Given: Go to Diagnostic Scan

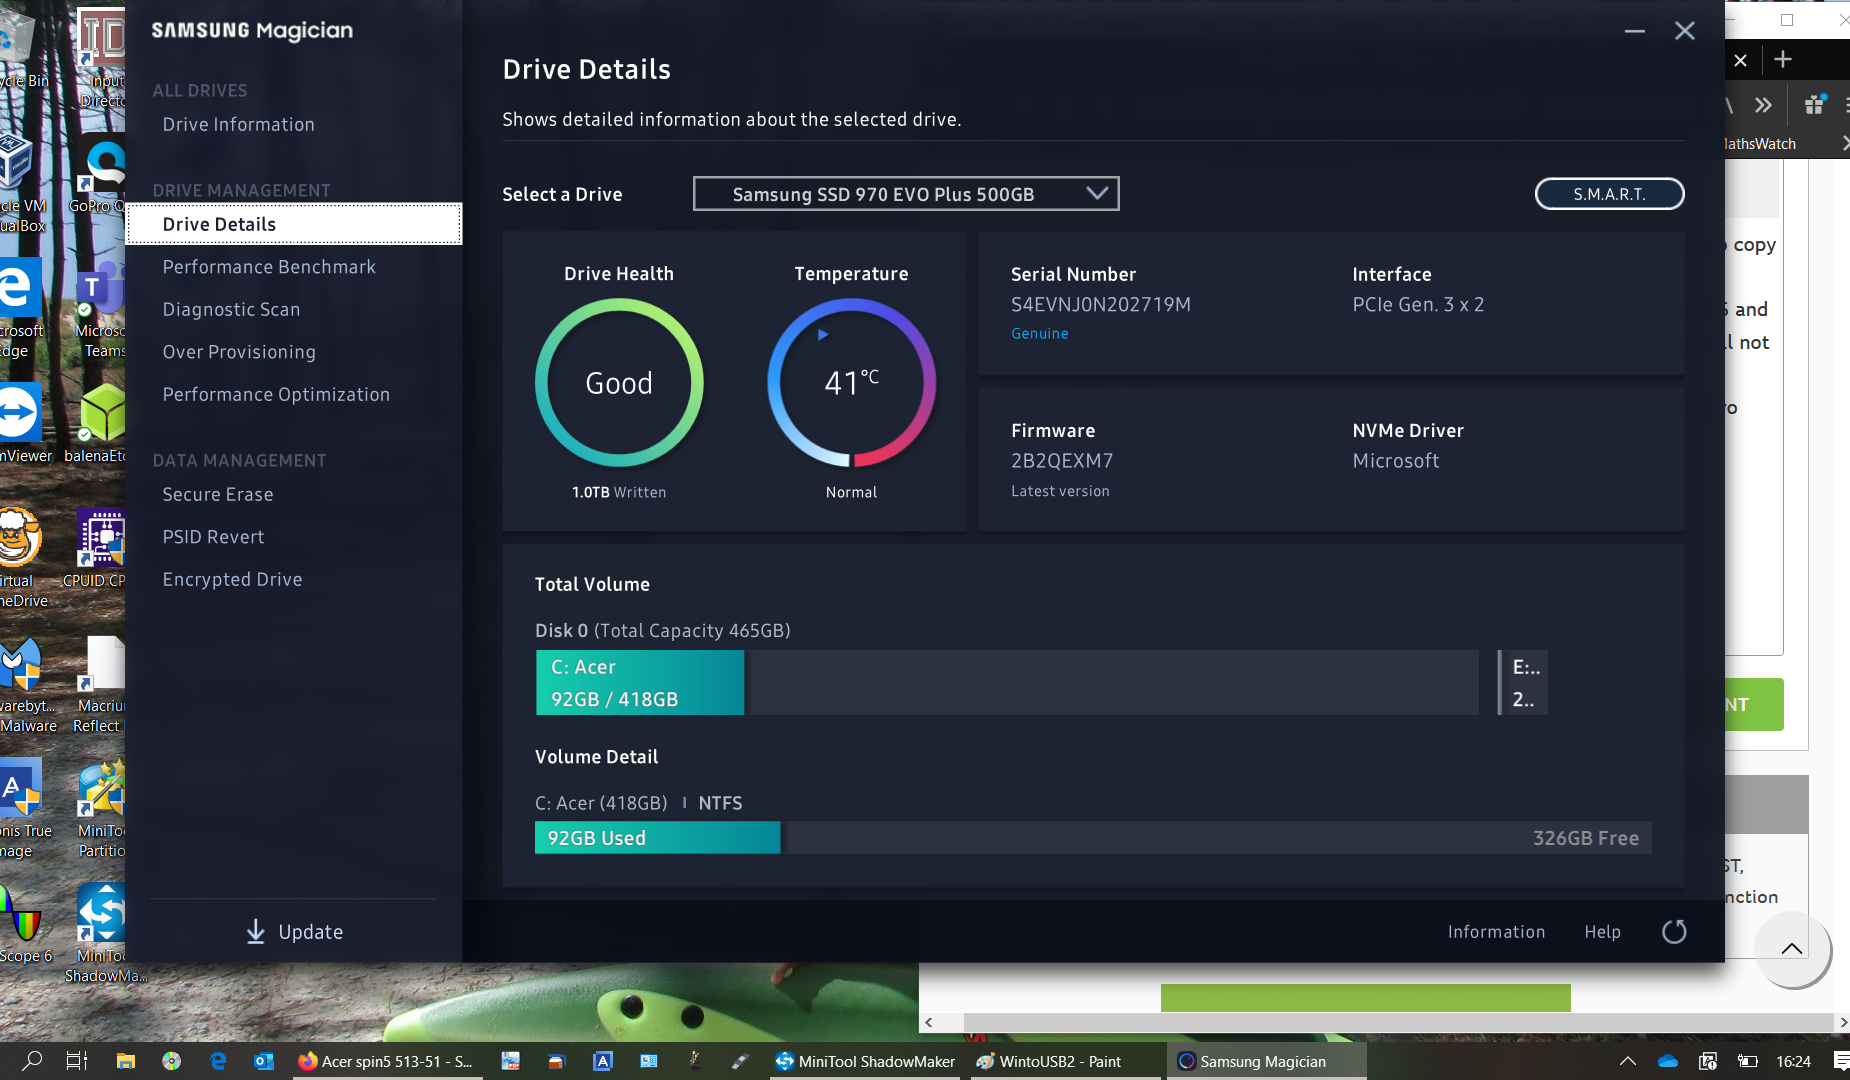Looking at the screenshot, I should pyautogui.click(x=231, y=309).
